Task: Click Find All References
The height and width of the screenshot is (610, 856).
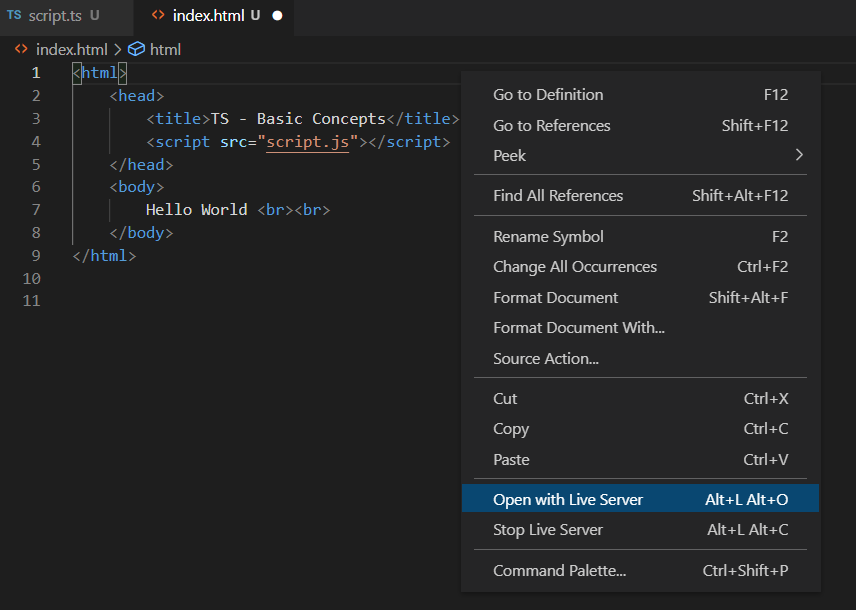Action: click(558, 196)
